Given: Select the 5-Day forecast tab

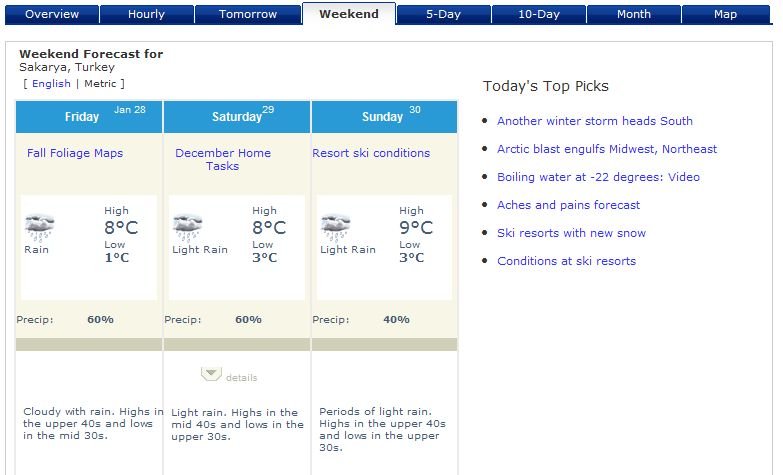Looking at the screenshot, I should click(443, 14).
